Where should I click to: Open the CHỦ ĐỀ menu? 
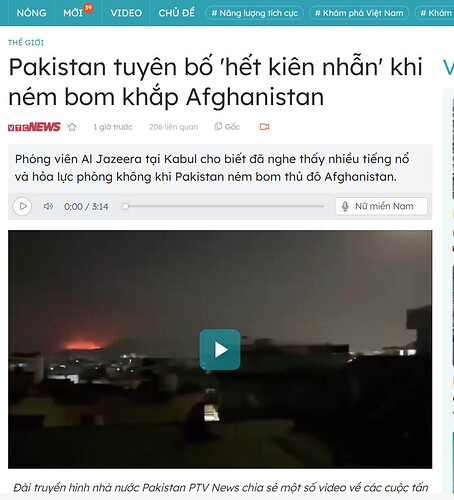pyautogui.click(x=176, y=13)
